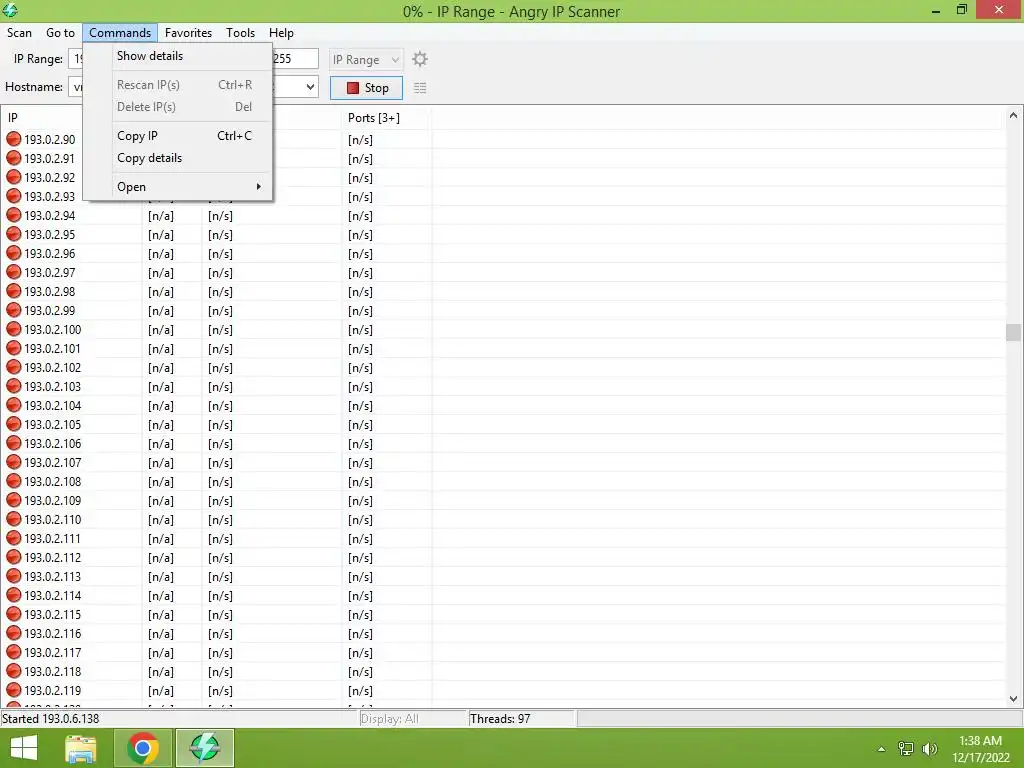
Task: Open the Scan menu
Action: tap(20, 33)
